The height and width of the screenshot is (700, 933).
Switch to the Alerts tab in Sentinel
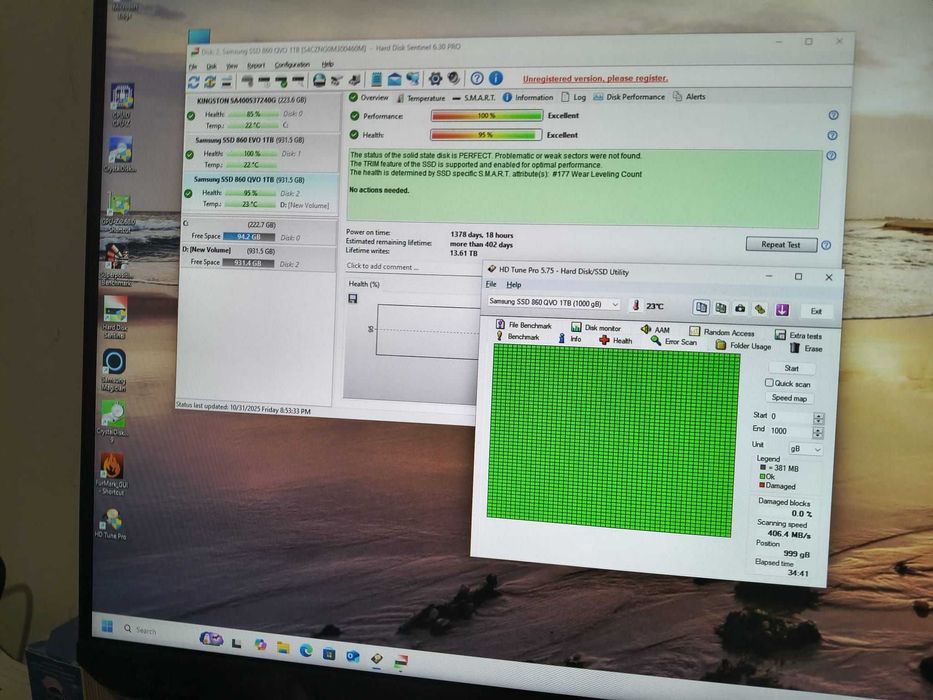(689, 96)
